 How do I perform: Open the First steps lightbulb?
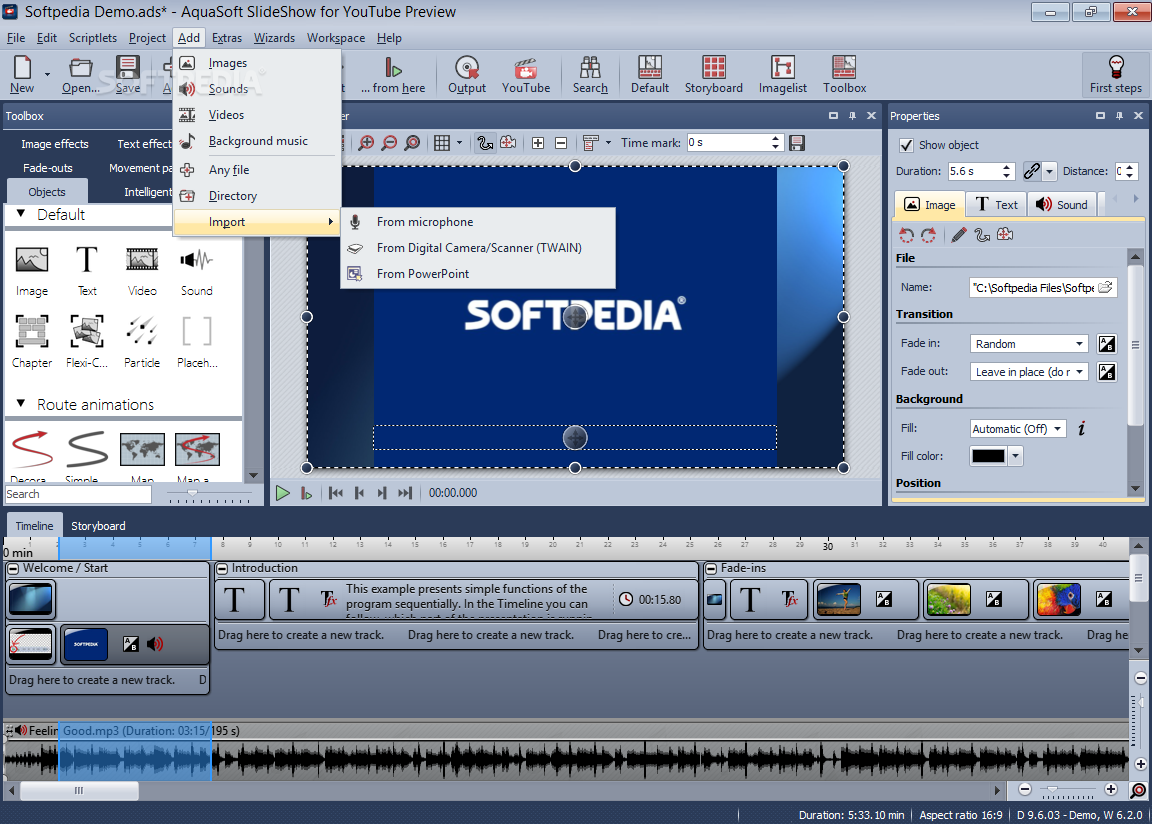point(1115,74)
